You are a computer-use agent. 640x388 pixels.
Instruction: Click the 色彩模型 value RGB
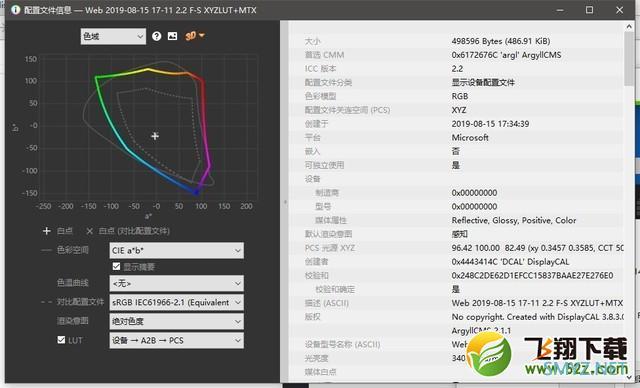460,96
